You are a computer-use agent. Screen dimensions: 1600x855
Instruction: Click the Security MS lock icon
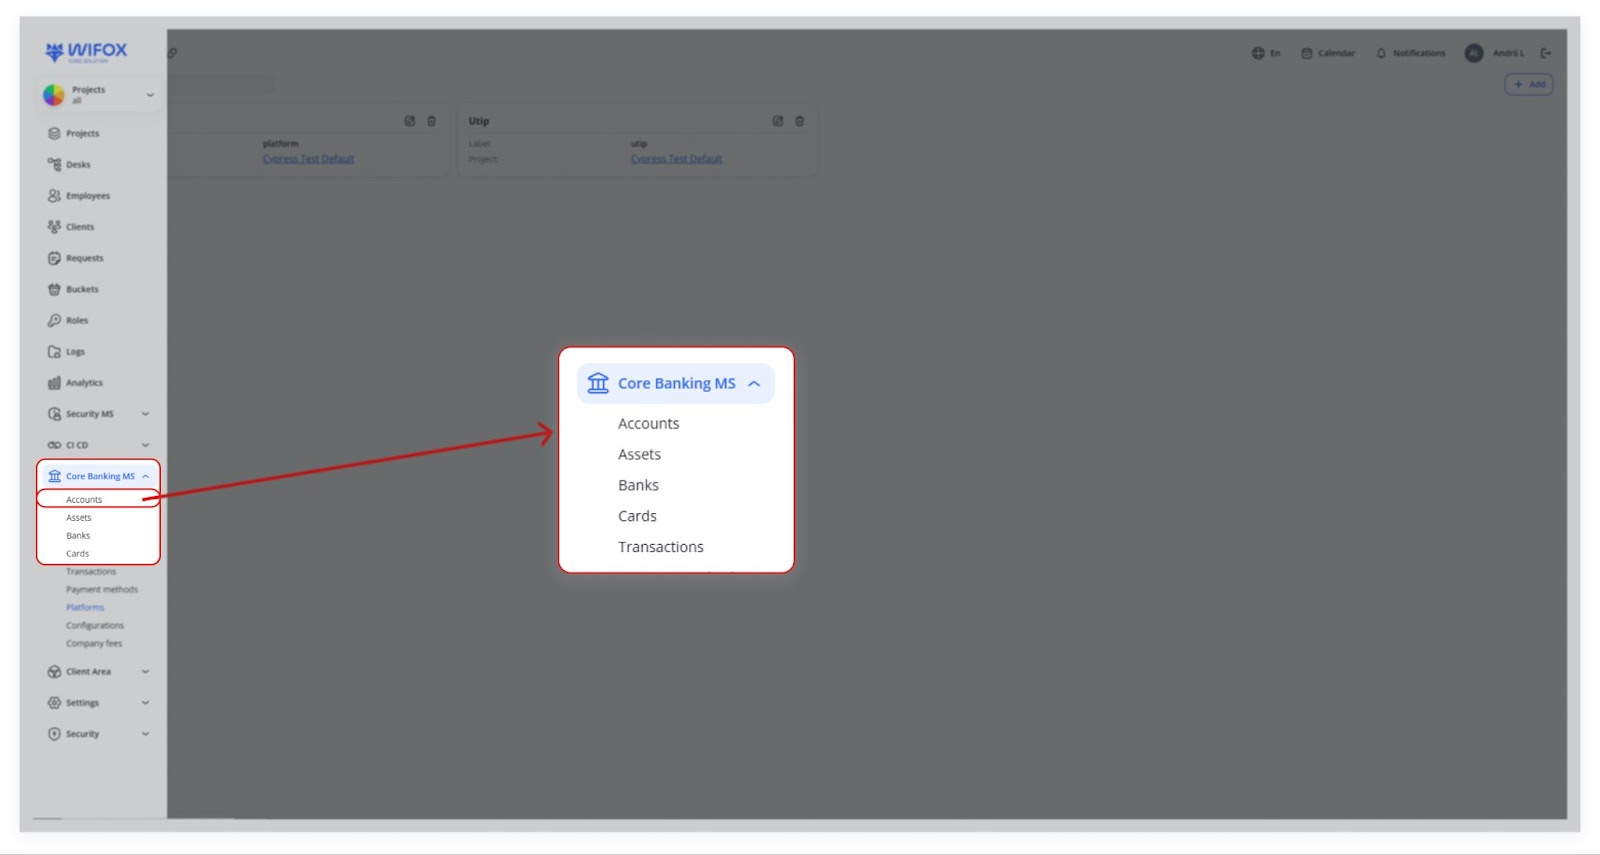[54, 414]
